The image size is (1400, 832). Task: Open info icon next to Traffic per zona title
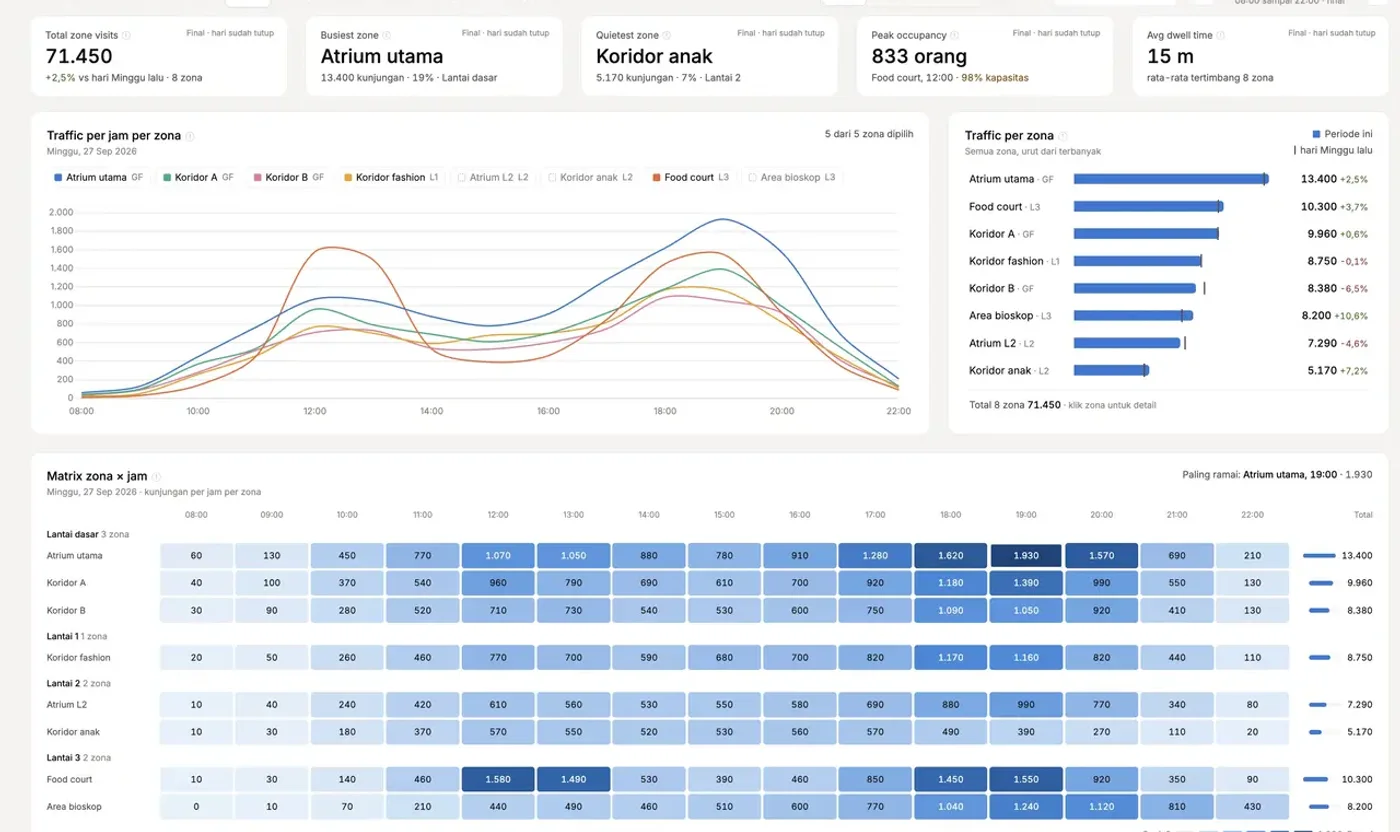coord(1064,136)
